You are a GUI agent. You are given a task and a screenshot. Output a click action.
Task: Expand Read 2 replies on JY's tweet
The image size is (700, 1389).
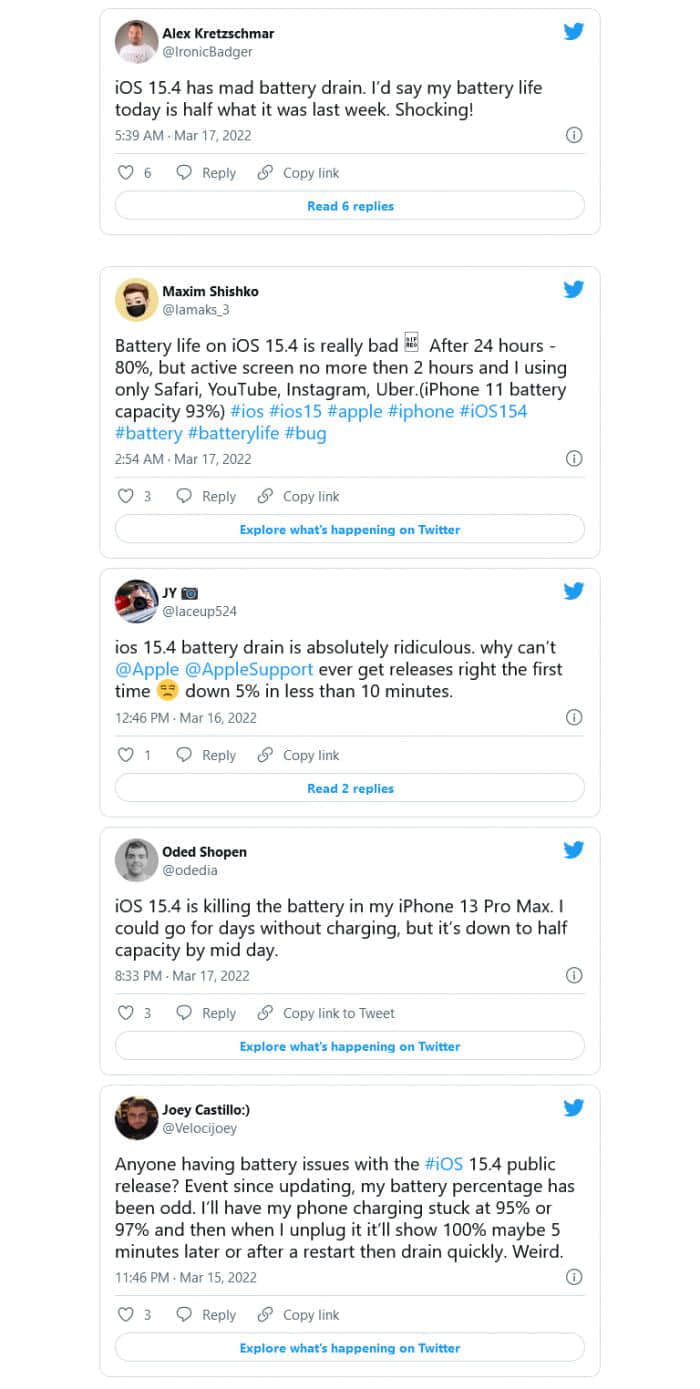(350, 788)
